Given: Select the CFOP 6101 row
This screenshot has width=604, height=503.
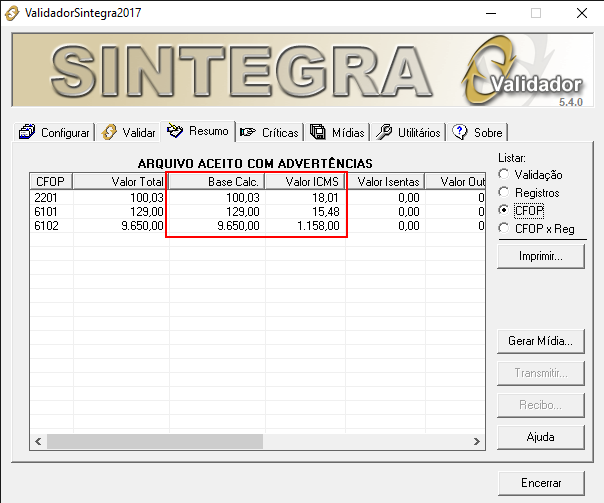Looking at the screenshot, I should coord(257,212).
